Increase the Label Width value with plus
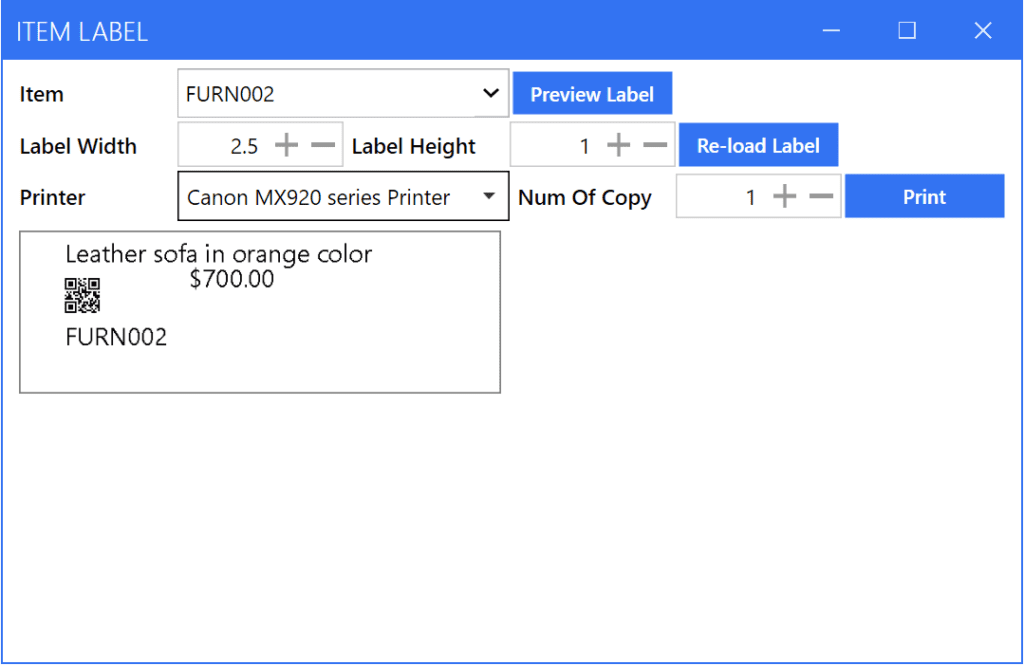Screen dimensions: 1024x665 pyautogui.click(x=287, y=146)
